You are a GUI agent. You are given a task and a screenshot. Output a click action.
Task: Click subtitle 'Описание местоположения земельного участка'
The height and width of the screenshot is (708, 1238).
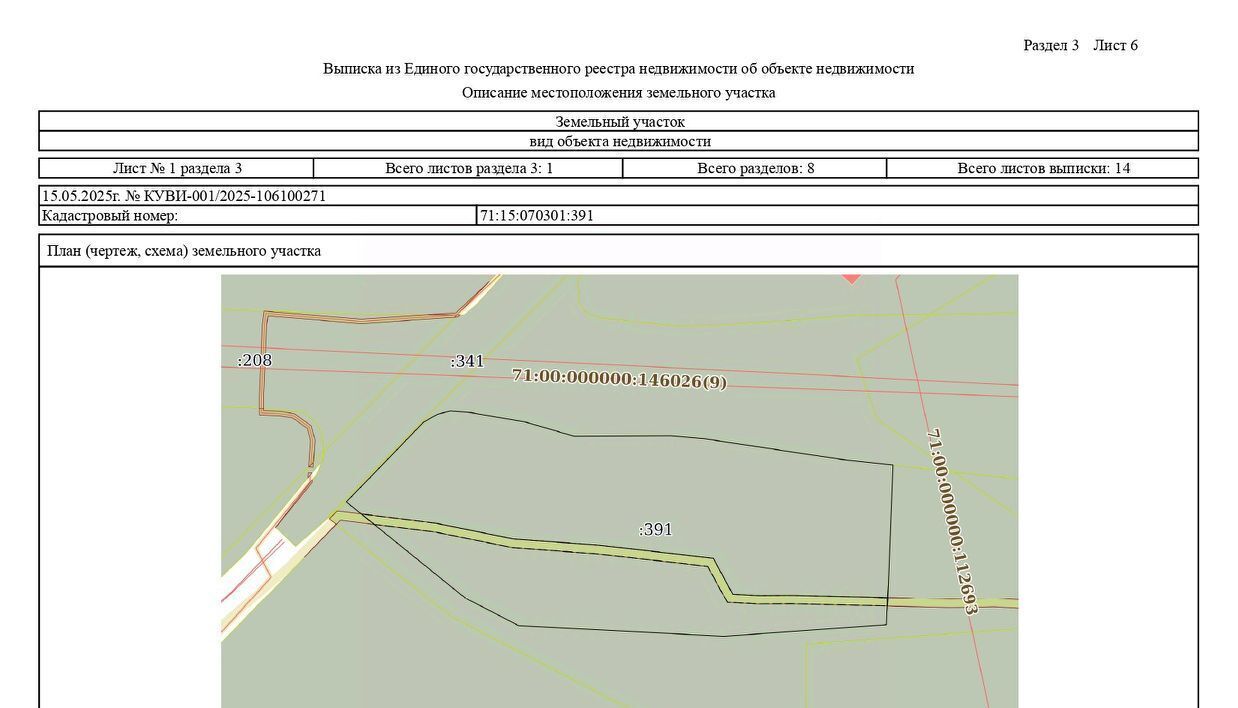[x=618, y=93]
